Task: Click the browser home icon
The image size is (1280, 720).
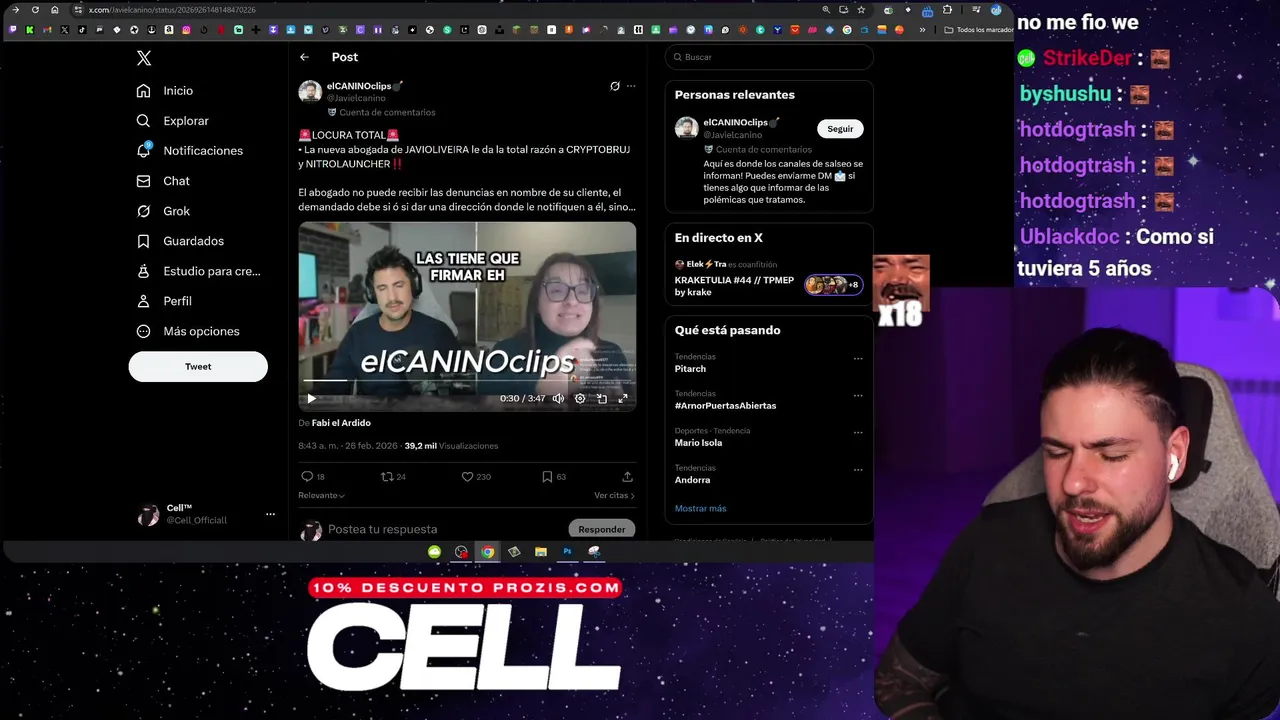Action: [55, 10]
